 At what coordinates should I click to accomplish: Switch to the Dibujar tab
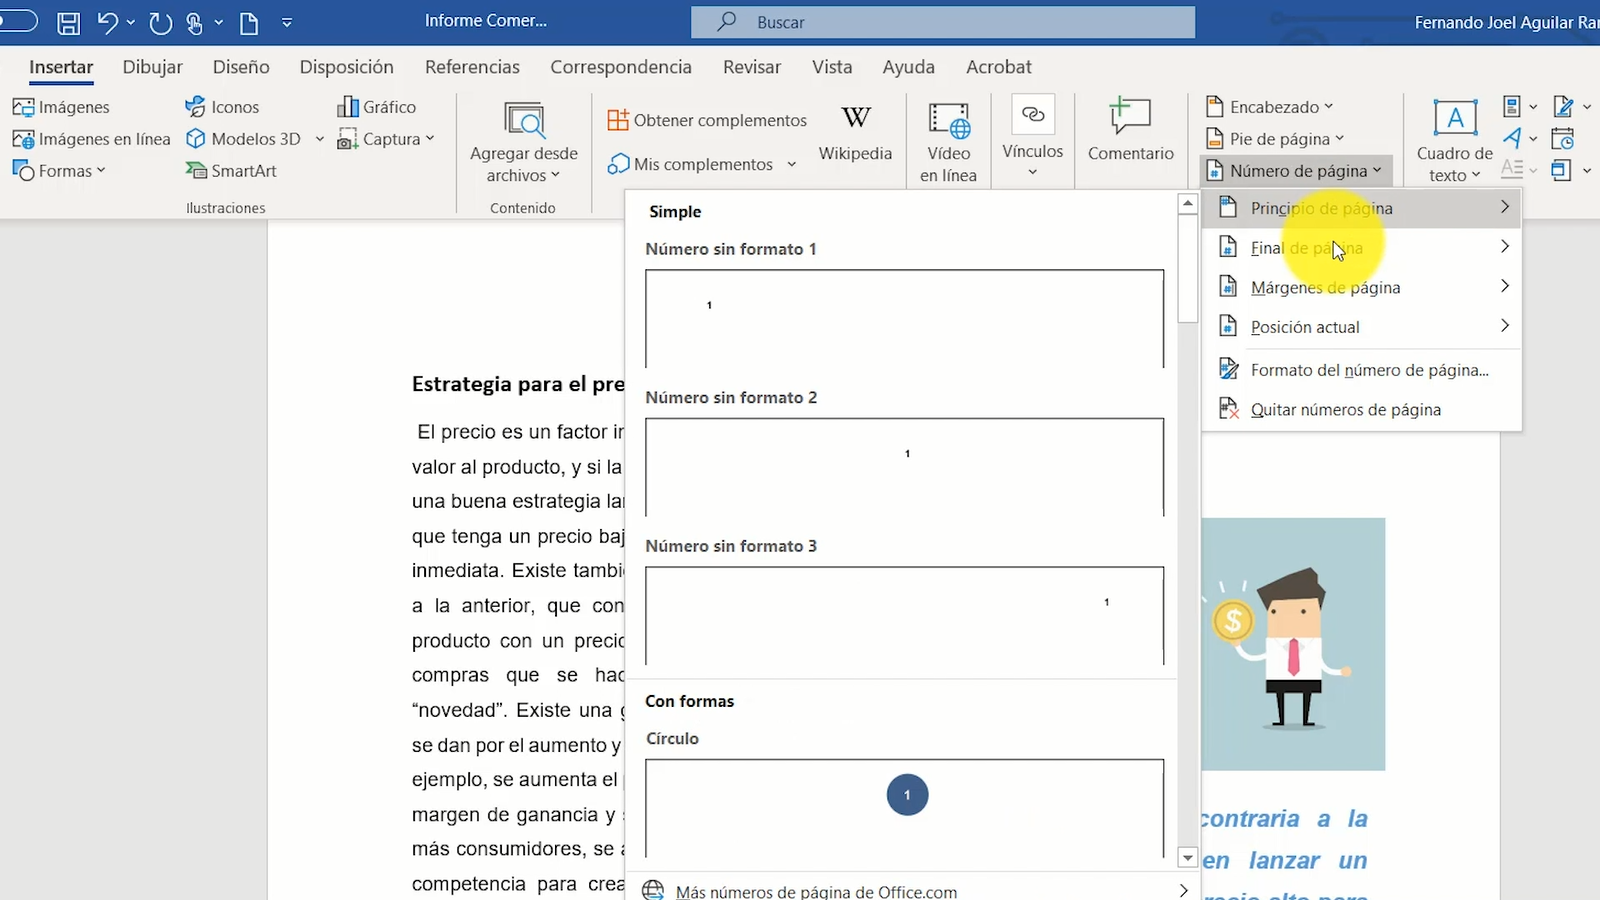152,67
